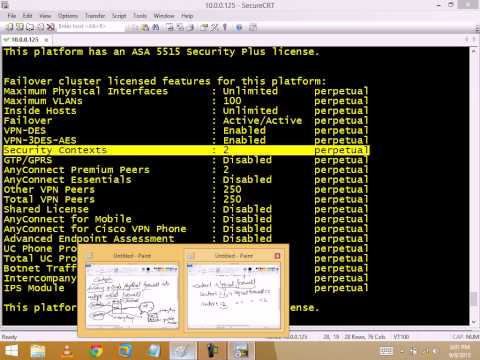
Task: Click the Maximum Physical Interfaces text
Action: point(86,91)
